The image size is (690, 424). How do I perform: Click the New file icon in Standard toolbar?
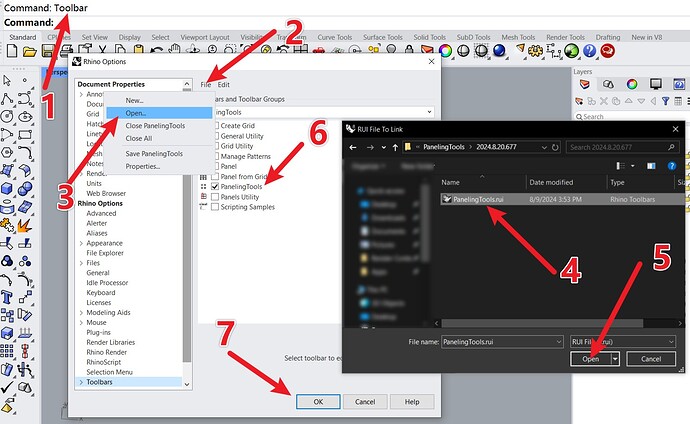tap(12, 51)
